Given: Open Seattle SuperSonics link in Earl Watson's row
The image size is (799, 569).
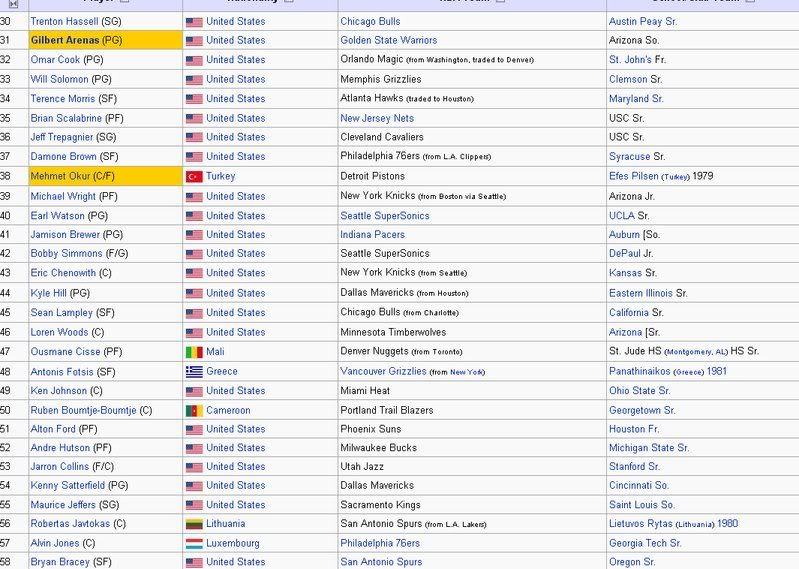Looking at the screenshot, I should (x=385, y=216).
